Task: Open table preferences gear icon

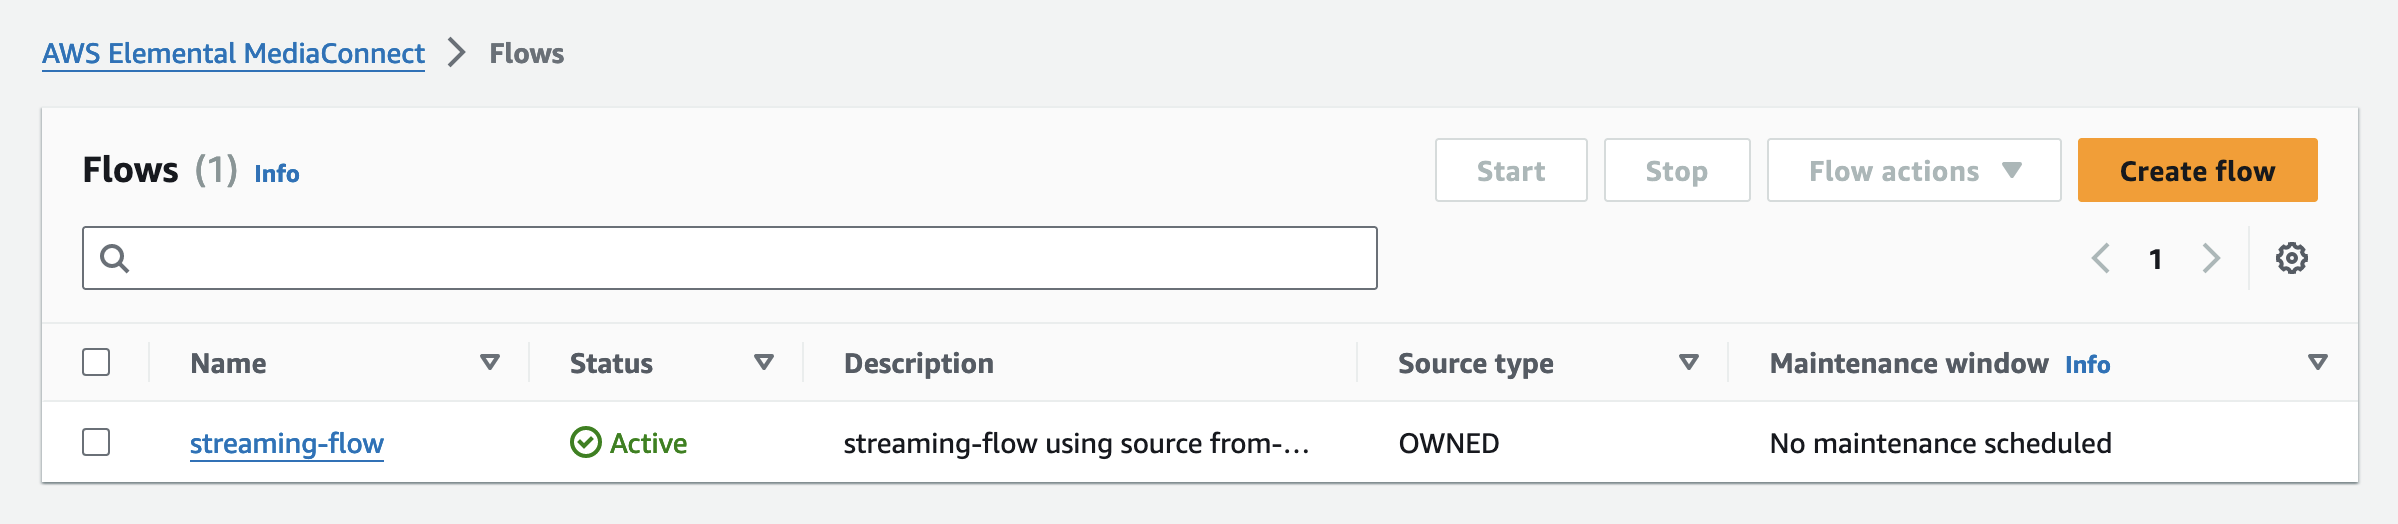Action: 2291,258
